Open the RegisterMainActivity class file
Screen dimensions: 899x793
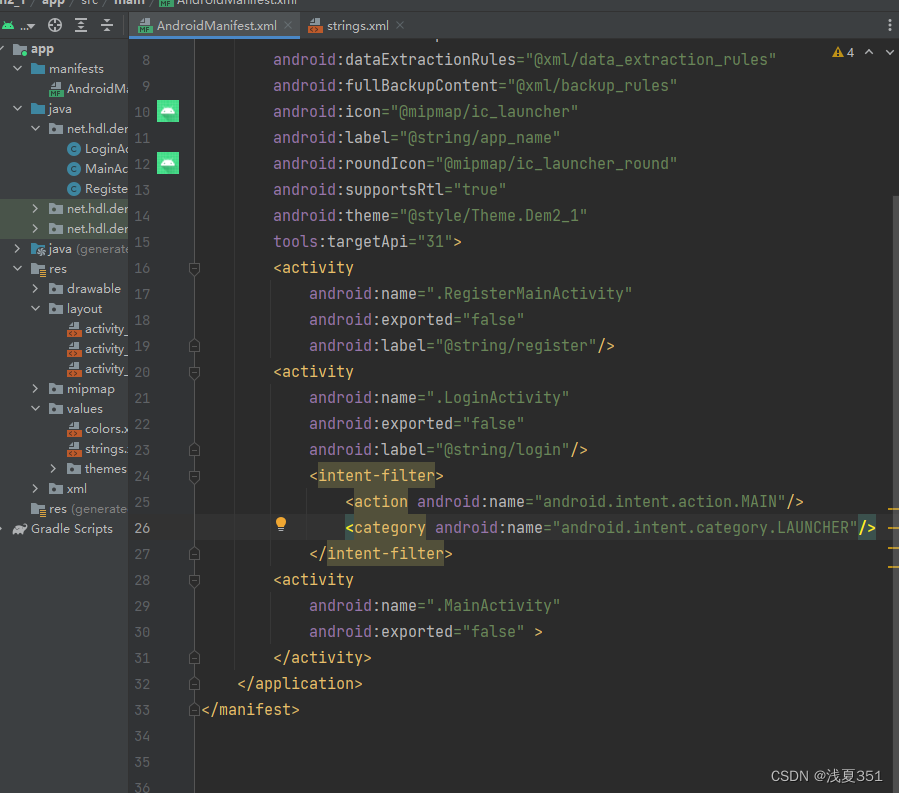point(98,189)
